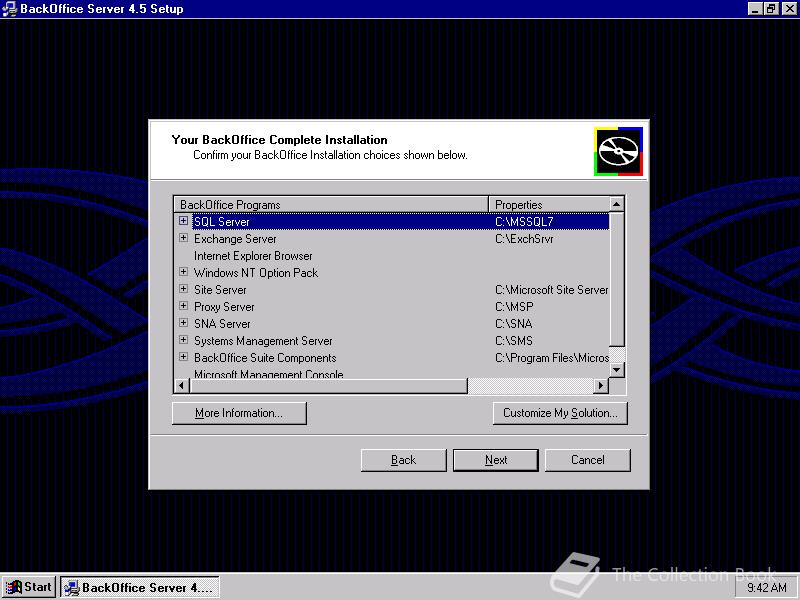Expand the SQL Server tree node
Screen dimensions: 800x600
click(x=183, y=221)
